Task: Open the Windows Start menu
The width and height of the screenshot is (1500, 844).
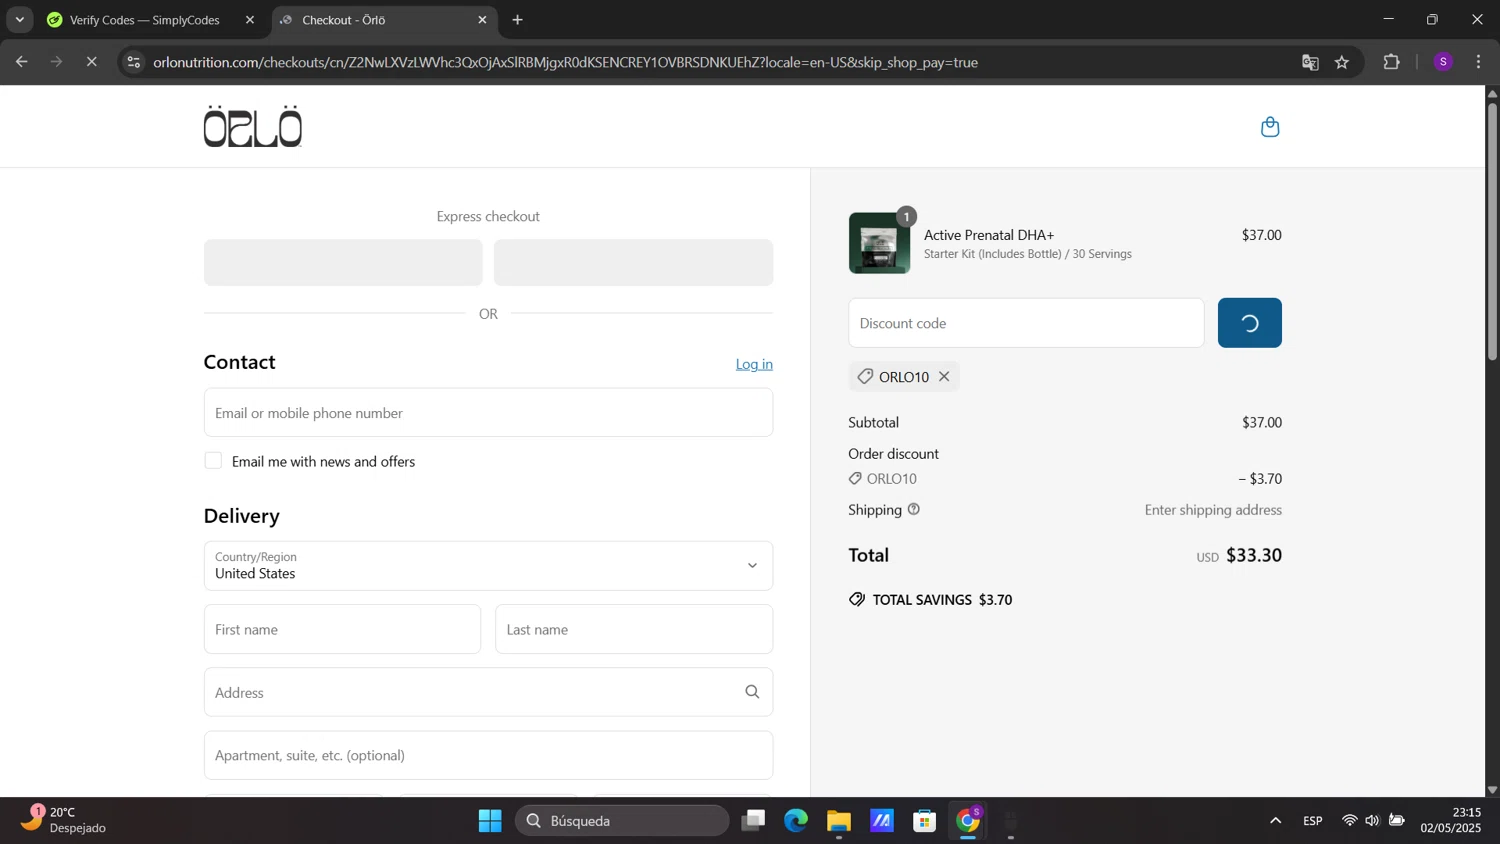Action: 490,821
